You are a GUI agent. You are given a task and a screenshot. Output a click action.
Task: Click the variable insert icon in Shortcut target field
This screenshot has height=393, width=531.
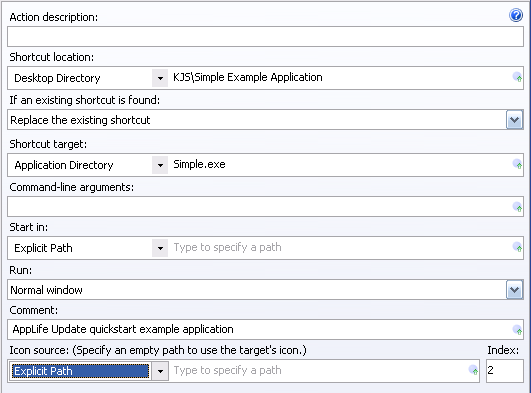[x=517, y=164]
